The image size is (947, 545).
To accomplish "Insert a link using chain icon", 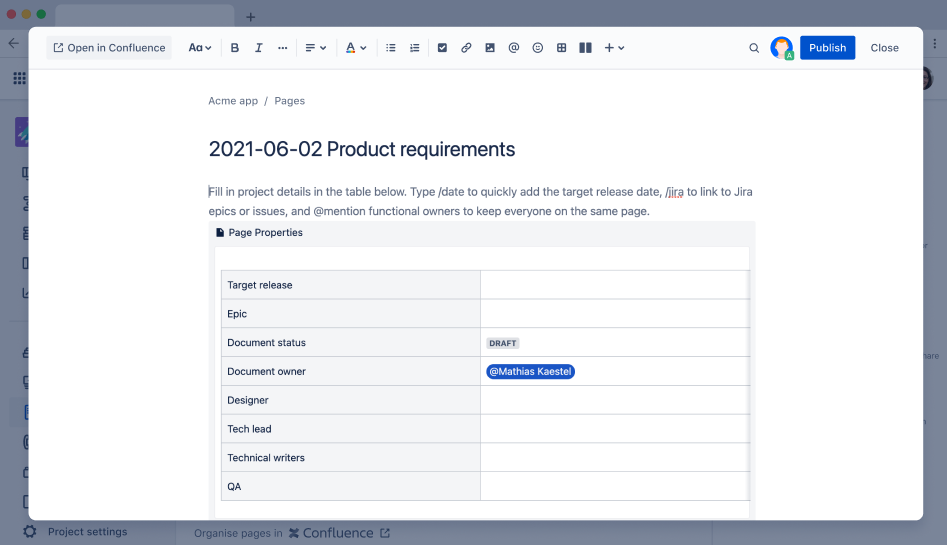I will [x=466, y=48].
